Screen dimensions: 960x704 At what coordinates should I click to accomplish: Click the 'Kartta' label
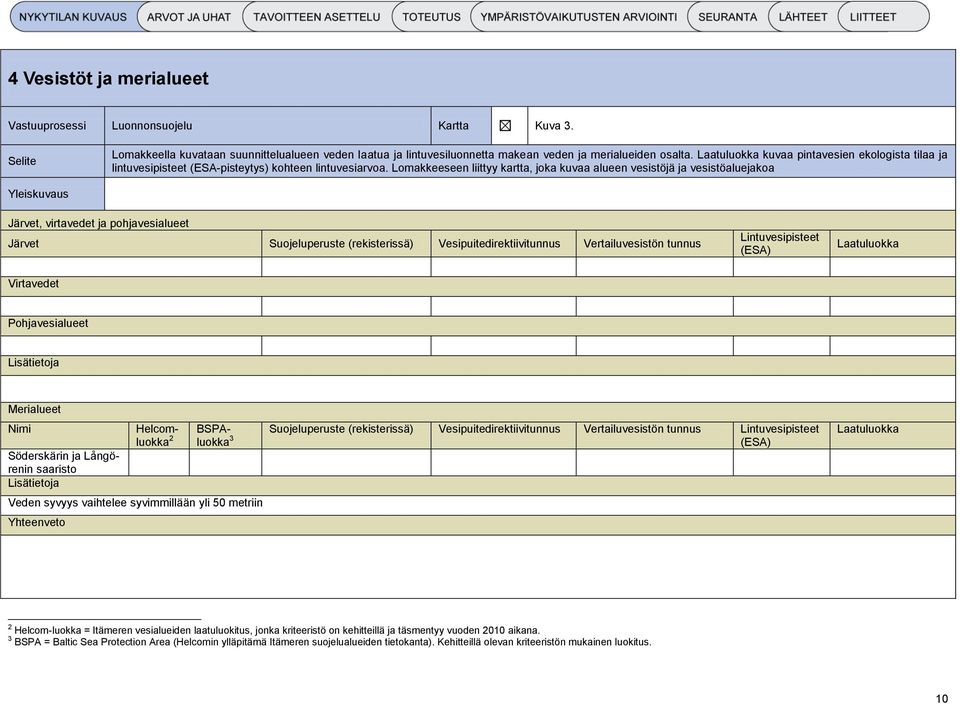(x=453, y=125)
